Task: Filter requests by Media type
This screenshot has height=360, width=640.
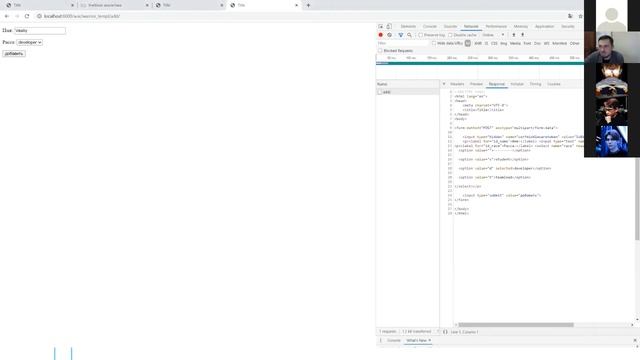Action: (x=515, y=43)
